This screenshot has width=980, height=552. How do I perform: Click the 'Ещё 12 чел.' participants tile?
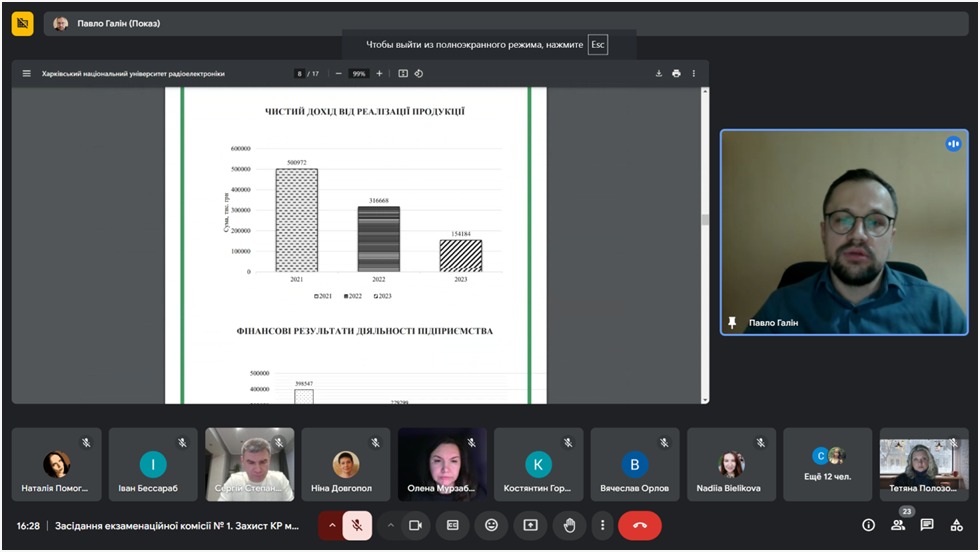pos(829,464)
